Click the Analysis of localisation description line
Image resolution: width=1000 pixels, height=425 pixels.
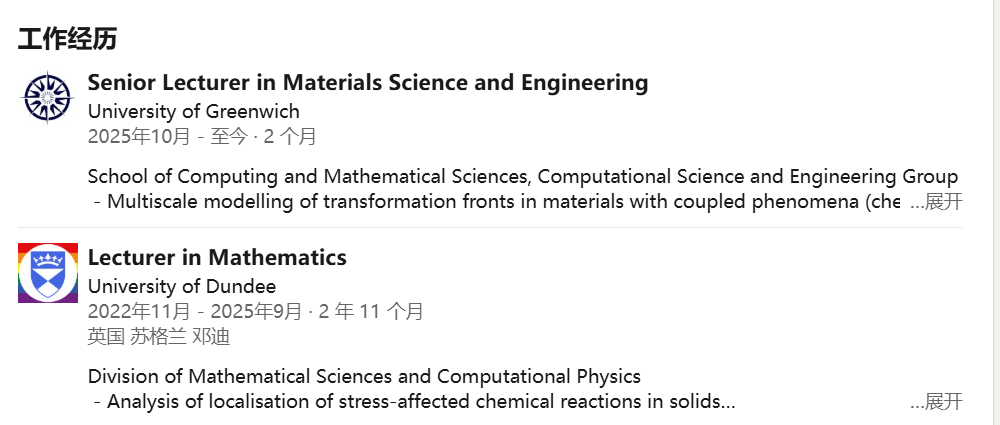coord(414,402)
